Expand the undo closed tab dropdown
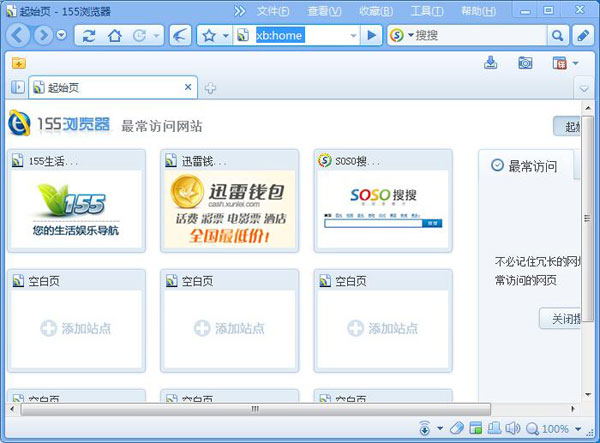This screenshot has width=600, height=443. (x=156, y=36)
